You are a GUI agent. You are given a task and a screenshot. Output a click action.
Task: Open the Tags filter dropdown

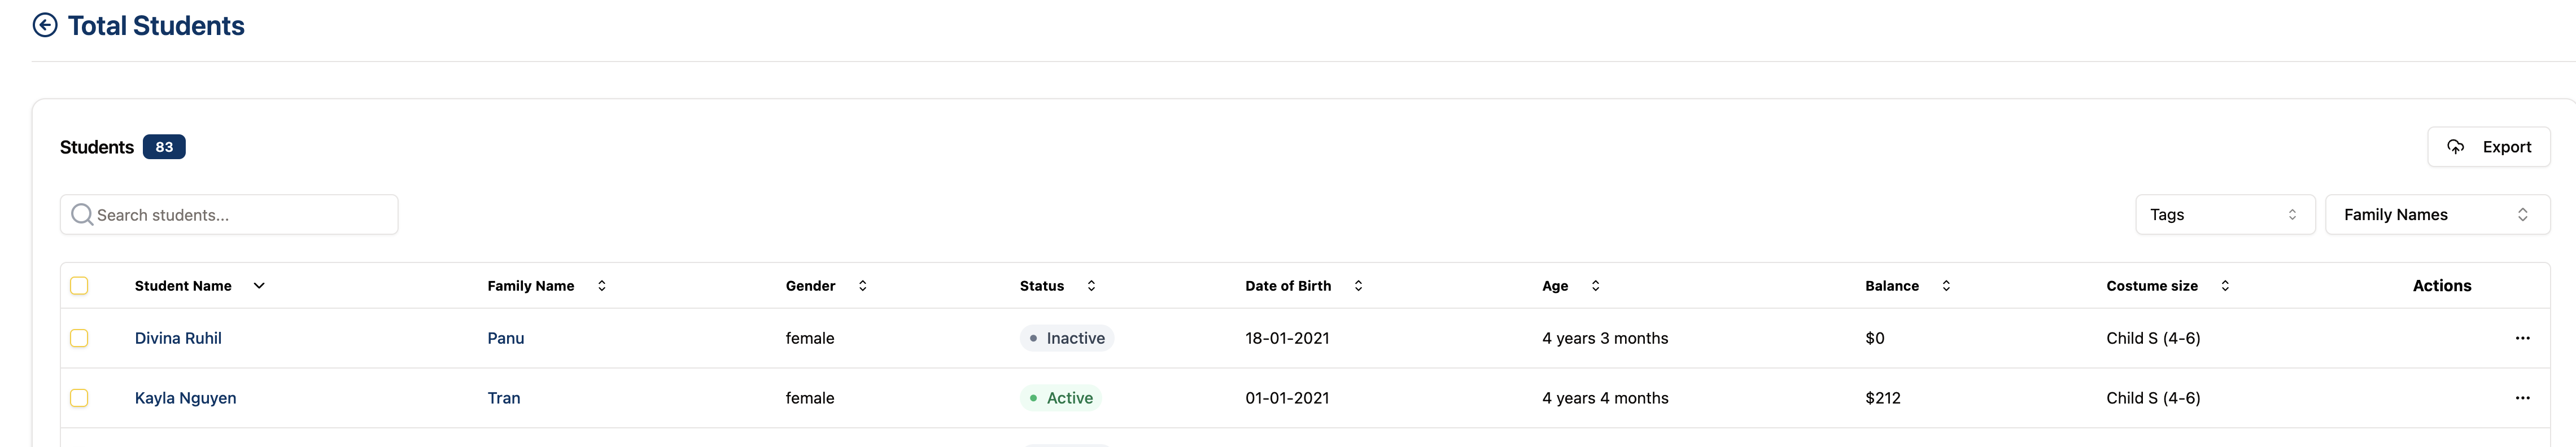2224,215
